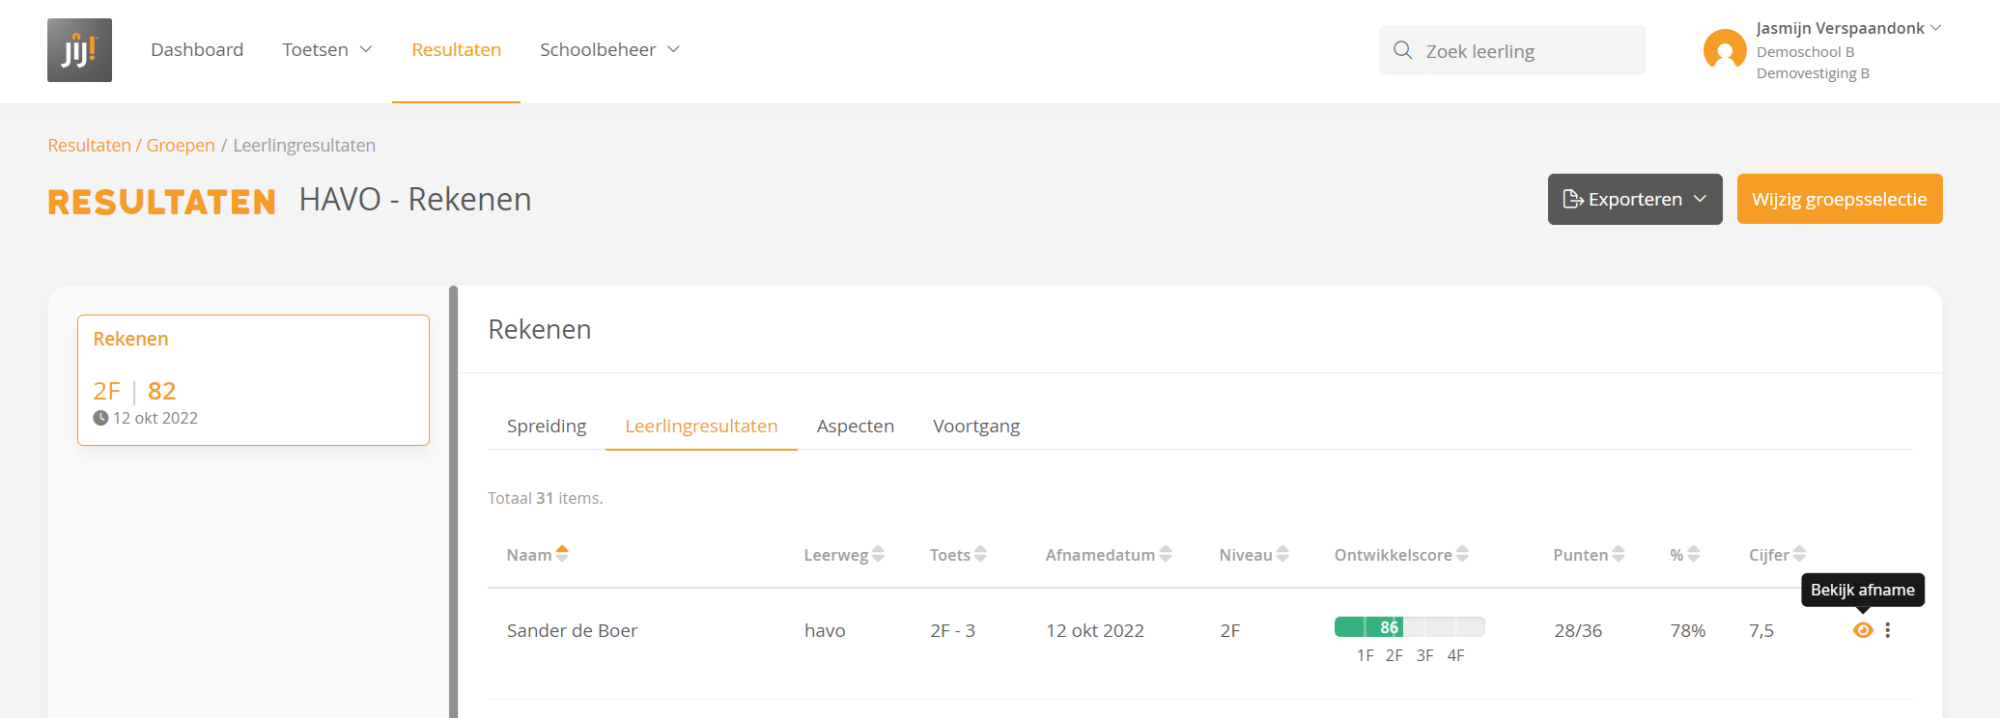Click the 'HAVO - Rekenen' heading
Screen dimensions: 2000x718
(415, 199)
